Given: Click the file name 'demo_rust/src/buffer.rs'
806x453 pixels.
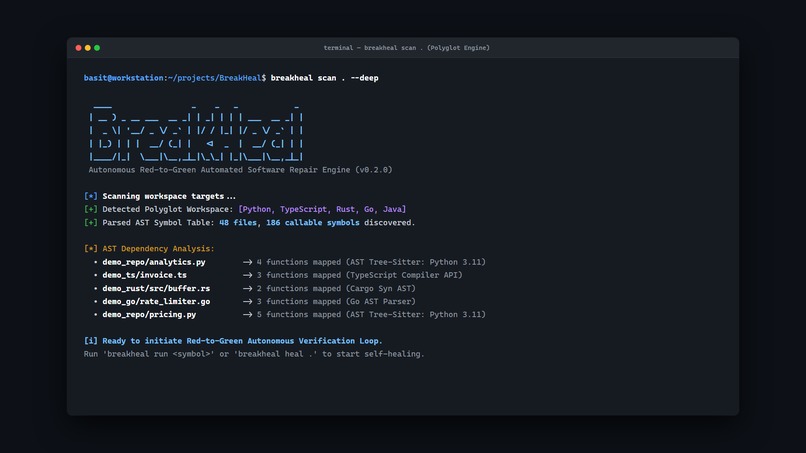Looking at the screenshot, I should pyautogui.click(x=156, y=288).
